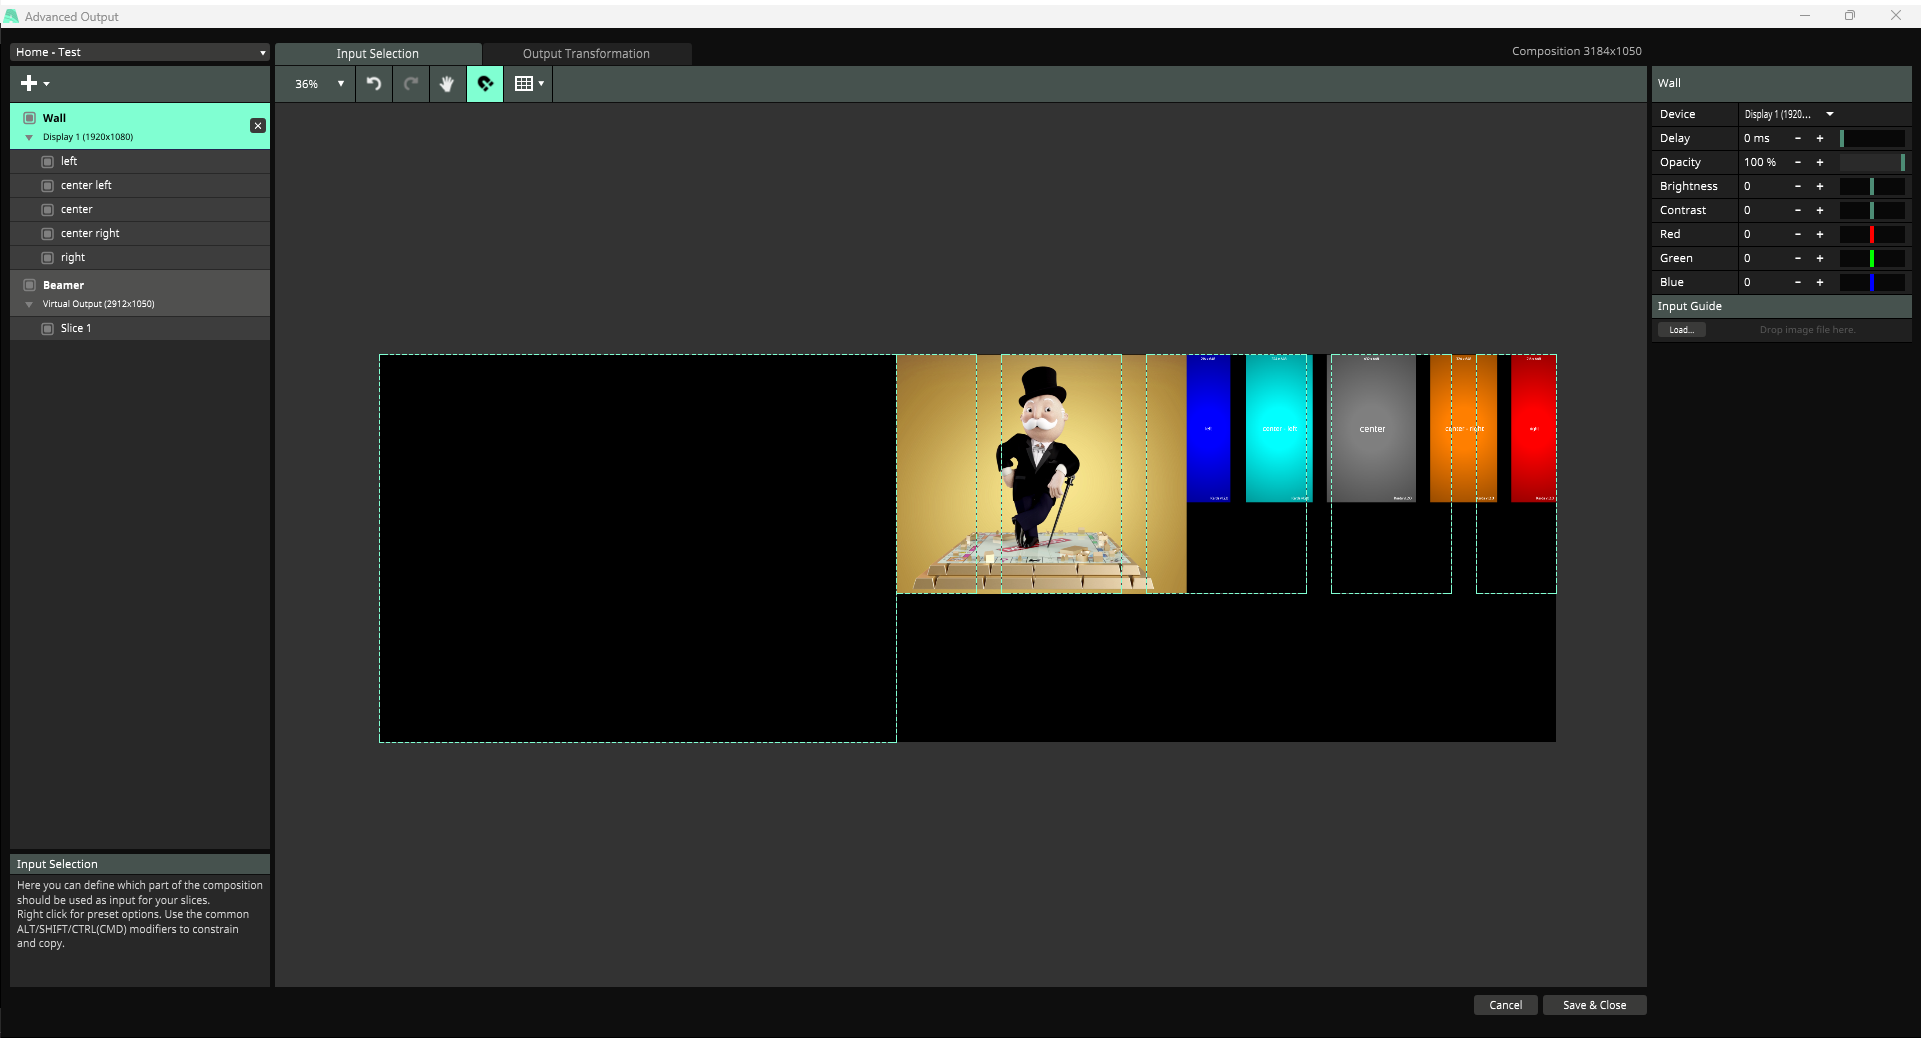
Task: Increase Brightness with the plus button
Action: [1820, 187]
